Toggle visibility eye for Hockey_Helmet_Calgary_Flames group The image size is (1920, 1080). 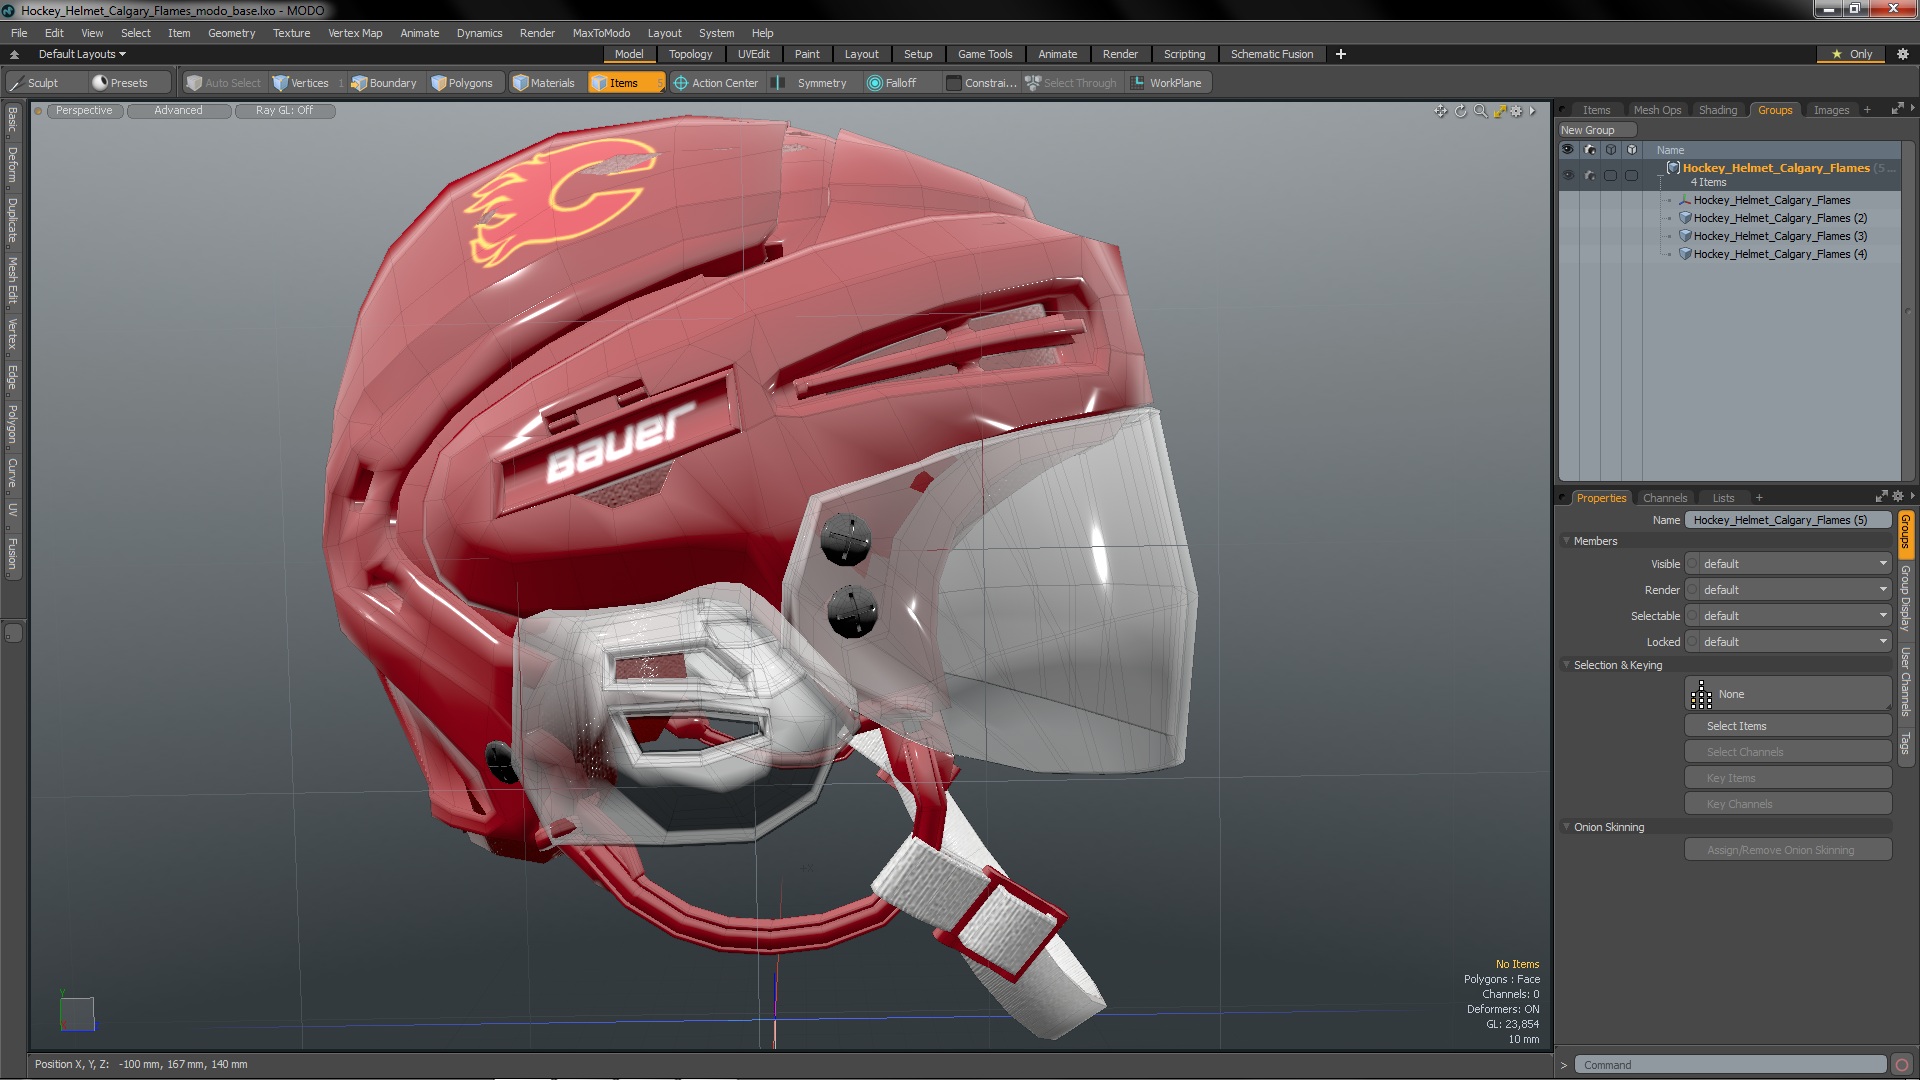coord(1568,176)
